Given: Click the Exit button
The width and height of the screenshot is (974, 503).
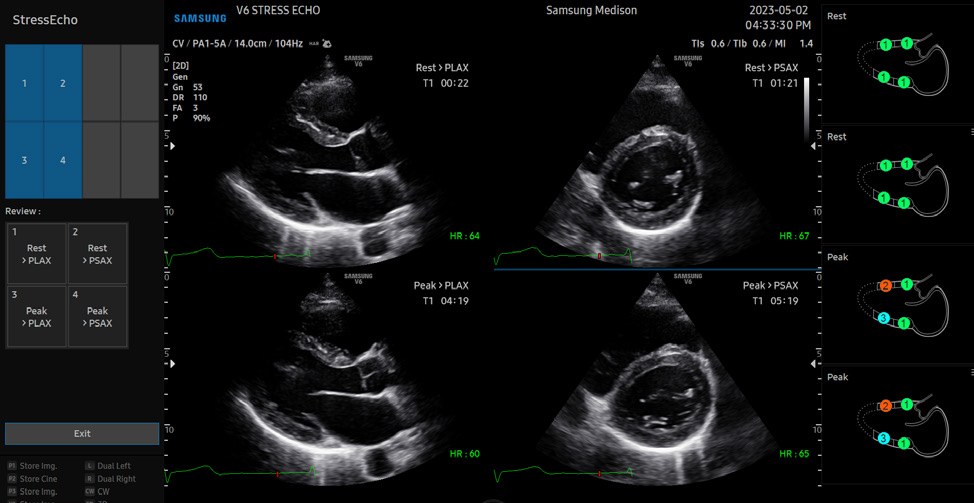Looking at the screenshot, I should (x=82, y=433).
